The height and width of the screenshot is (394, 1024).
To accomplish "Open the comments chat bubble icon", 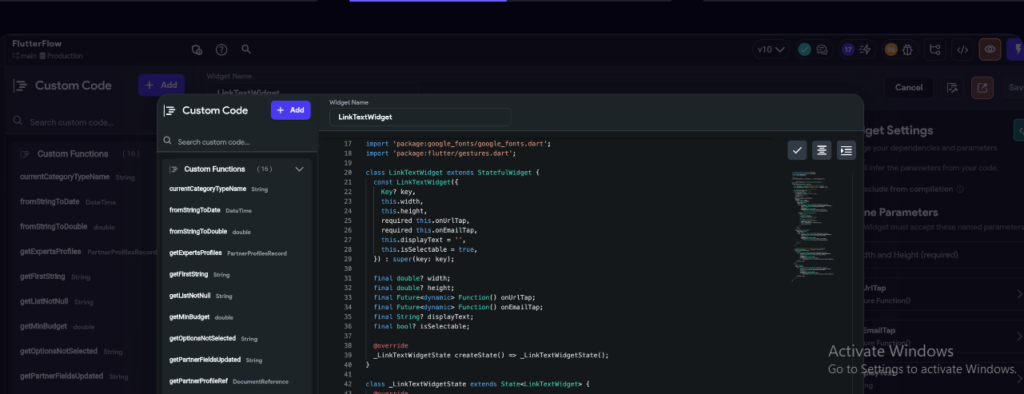I will 822,50.
